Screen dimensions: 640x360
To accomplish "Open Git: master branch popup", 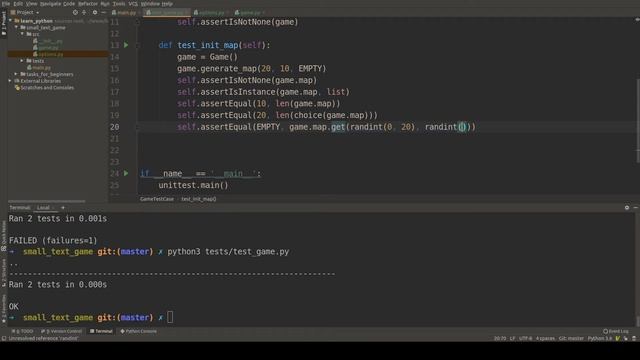I will pyautogui.click(x=571, y=338).
